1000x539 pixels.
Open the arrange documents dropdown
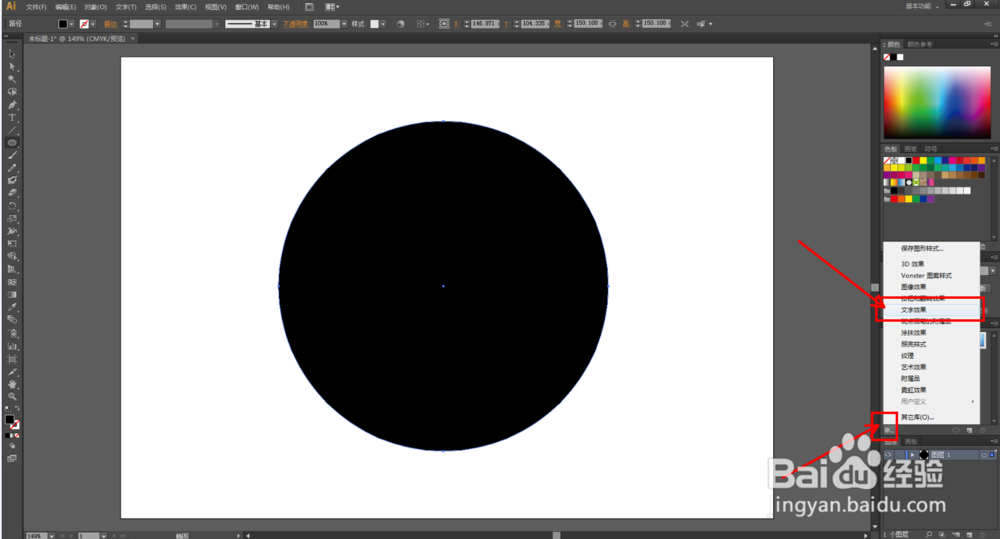(x=332, y=7)
